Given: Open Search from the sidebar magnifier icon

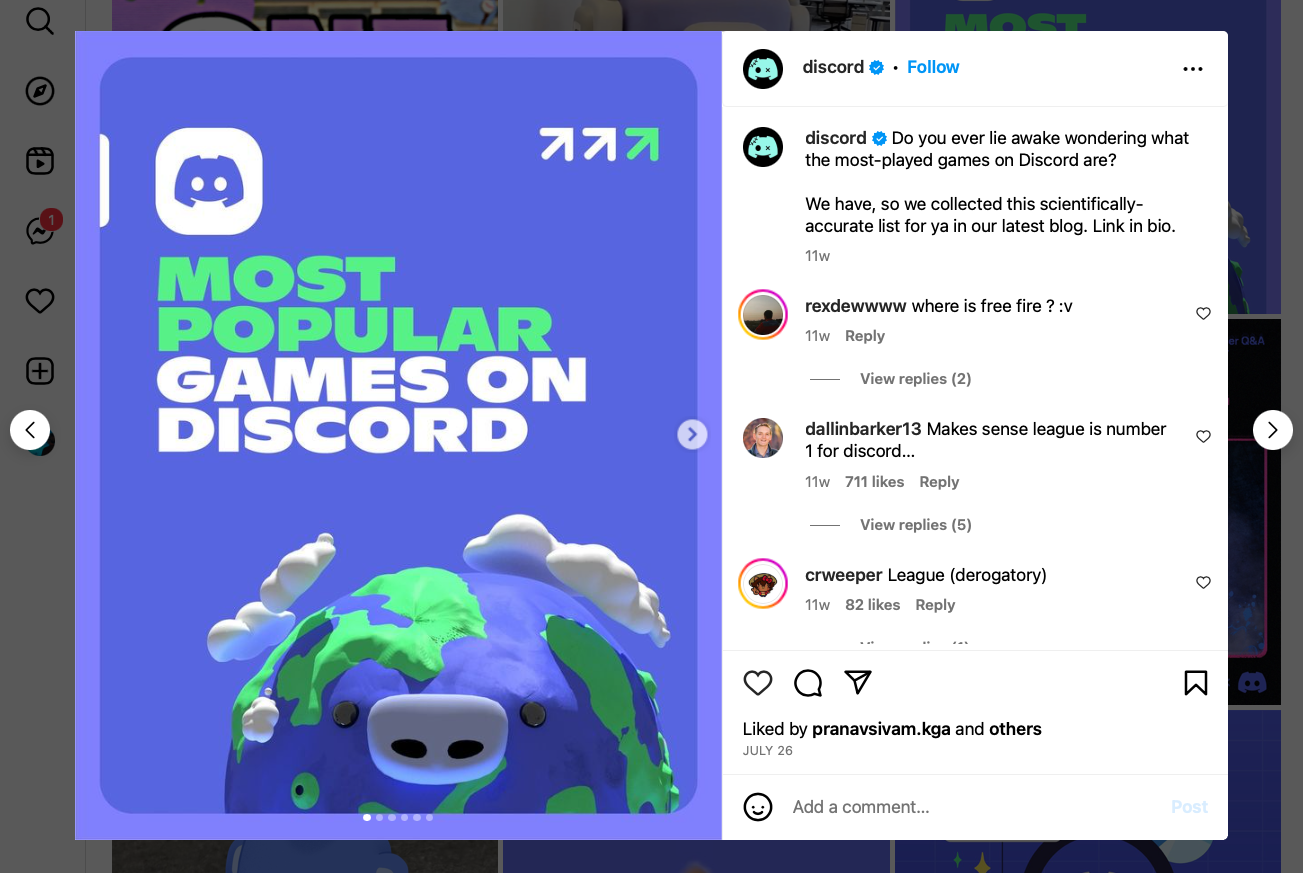Looking at the screenshot, I should point(40,20).
